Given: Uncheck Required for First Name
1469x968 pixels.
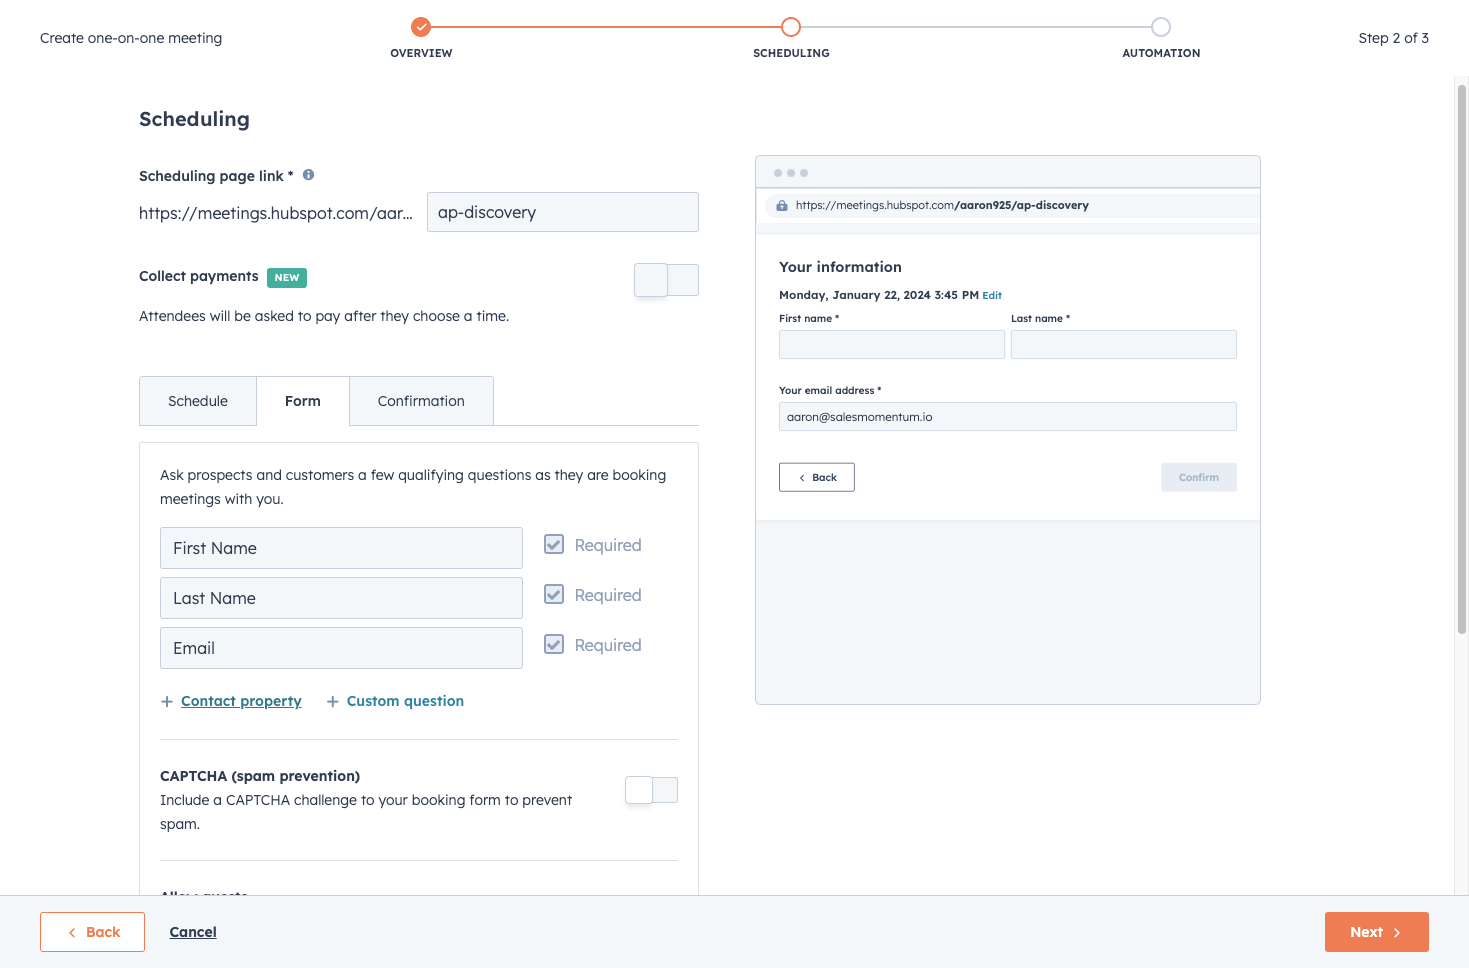Looking at the screenshot, I should tap(554, 544).
